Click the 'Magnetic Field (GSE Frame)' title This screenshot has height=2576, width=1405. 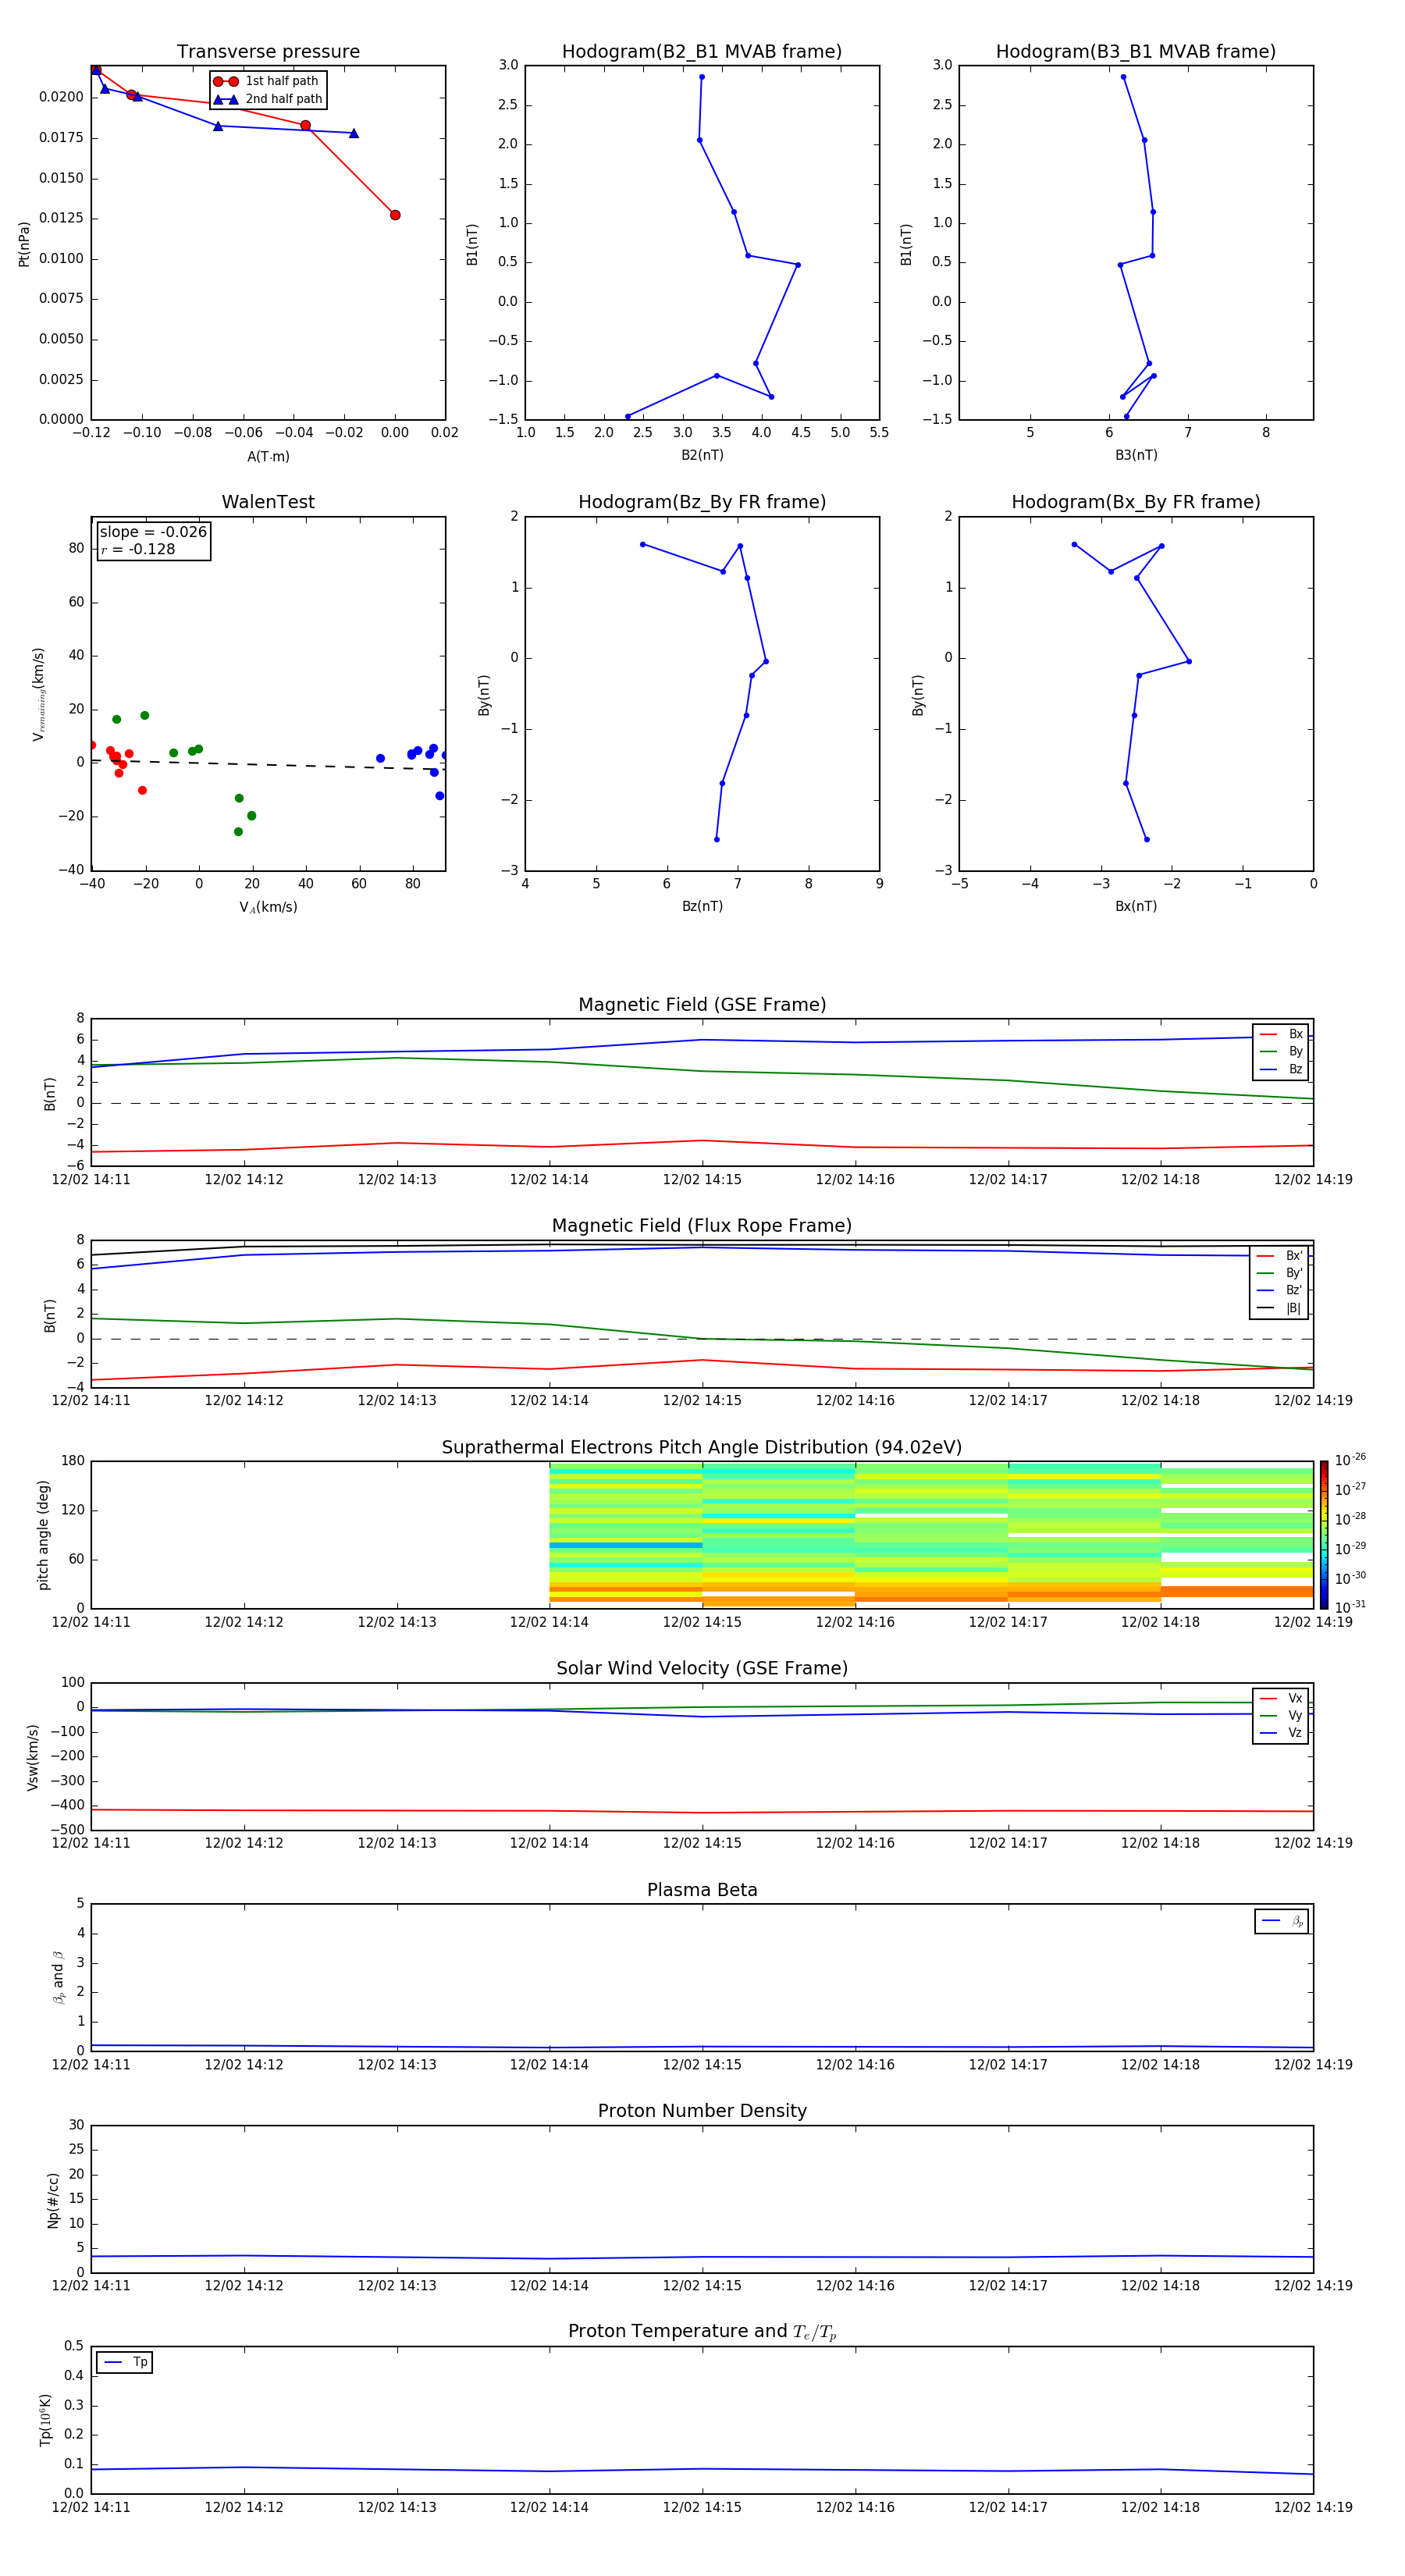pos(702,1005)
